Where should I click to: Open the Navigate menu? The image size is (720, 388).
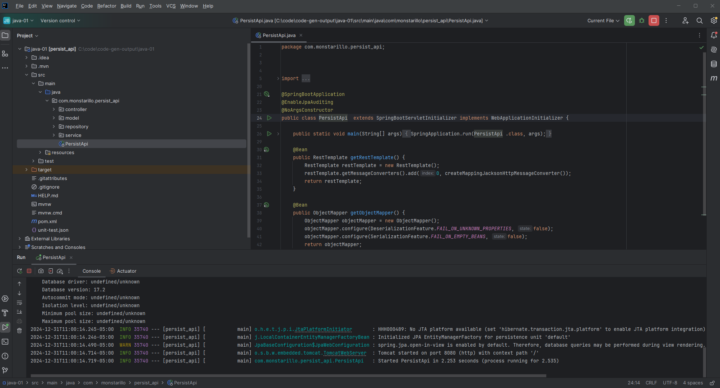pyautogui.click(x=67, y=6)
